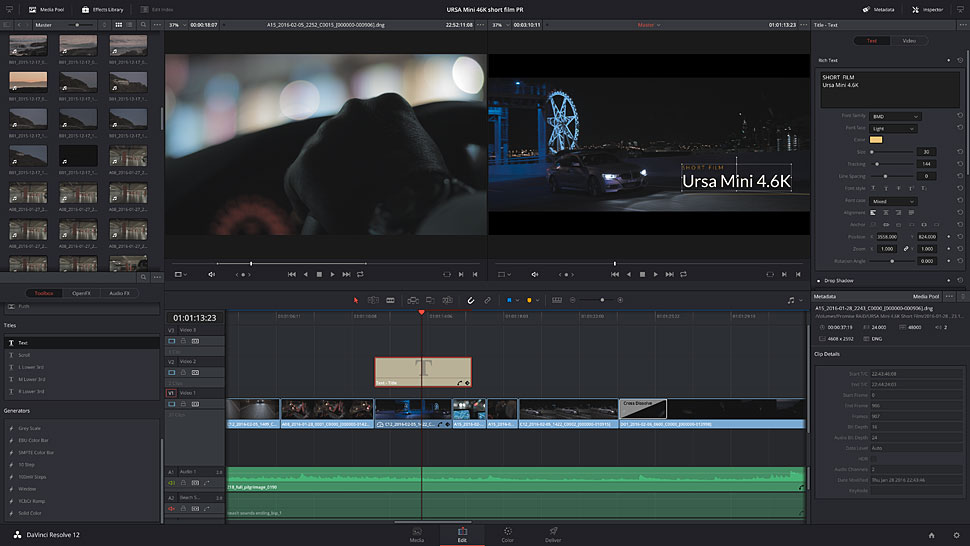Expand the Font Case Mixed dropdown
The image size is (970, 546).
(893, 201)
